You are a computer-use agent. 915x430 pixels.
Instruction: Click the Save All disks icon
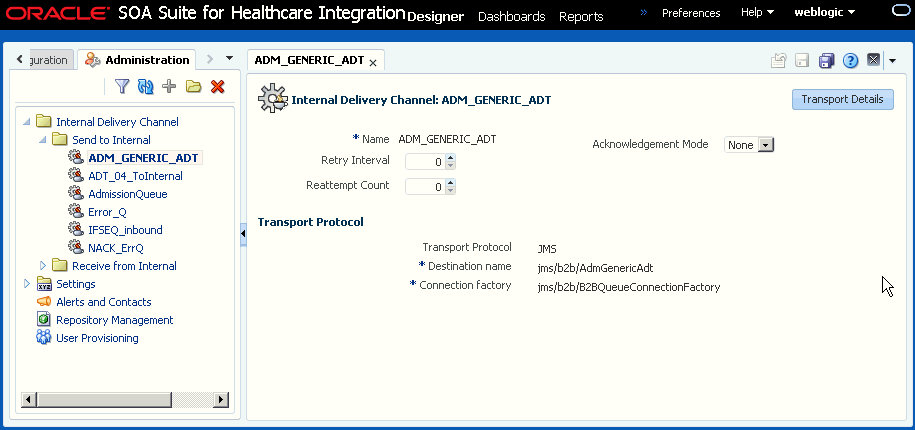pos(826,60)
